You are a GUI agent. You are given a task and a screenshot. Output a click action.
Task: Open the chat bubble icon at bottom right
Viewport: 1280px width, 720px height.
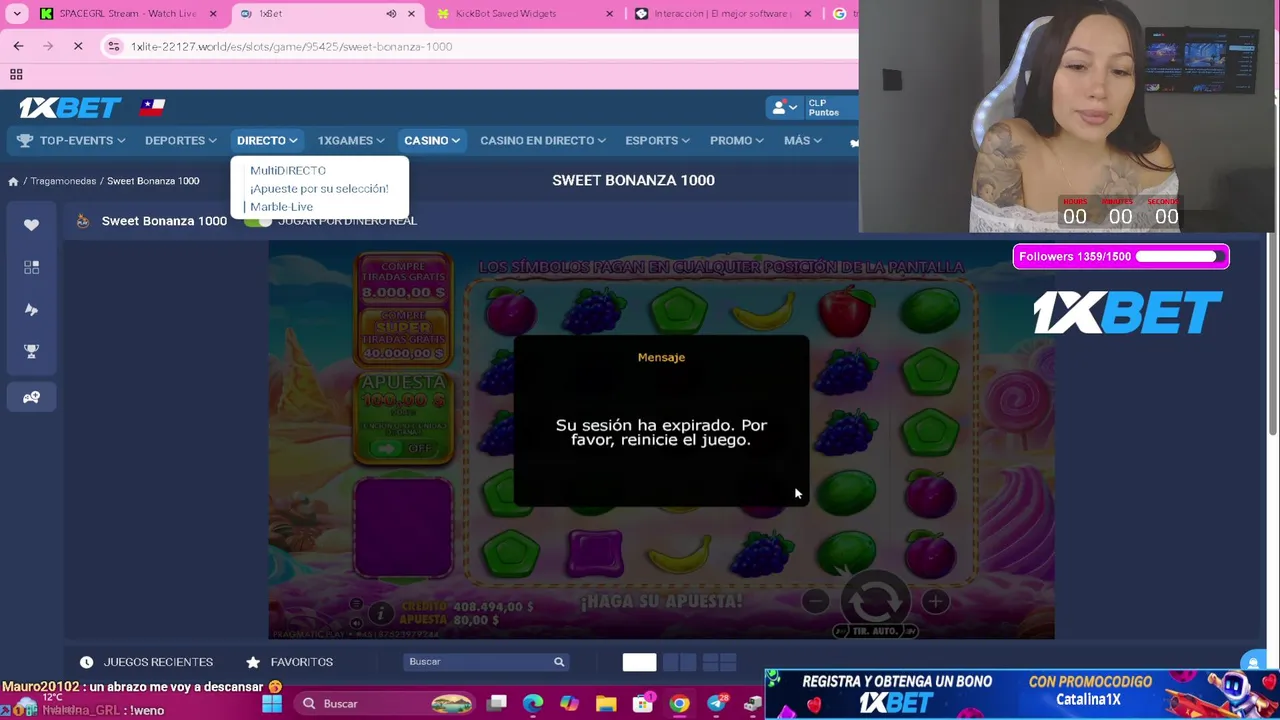[x=1253, y=662]
